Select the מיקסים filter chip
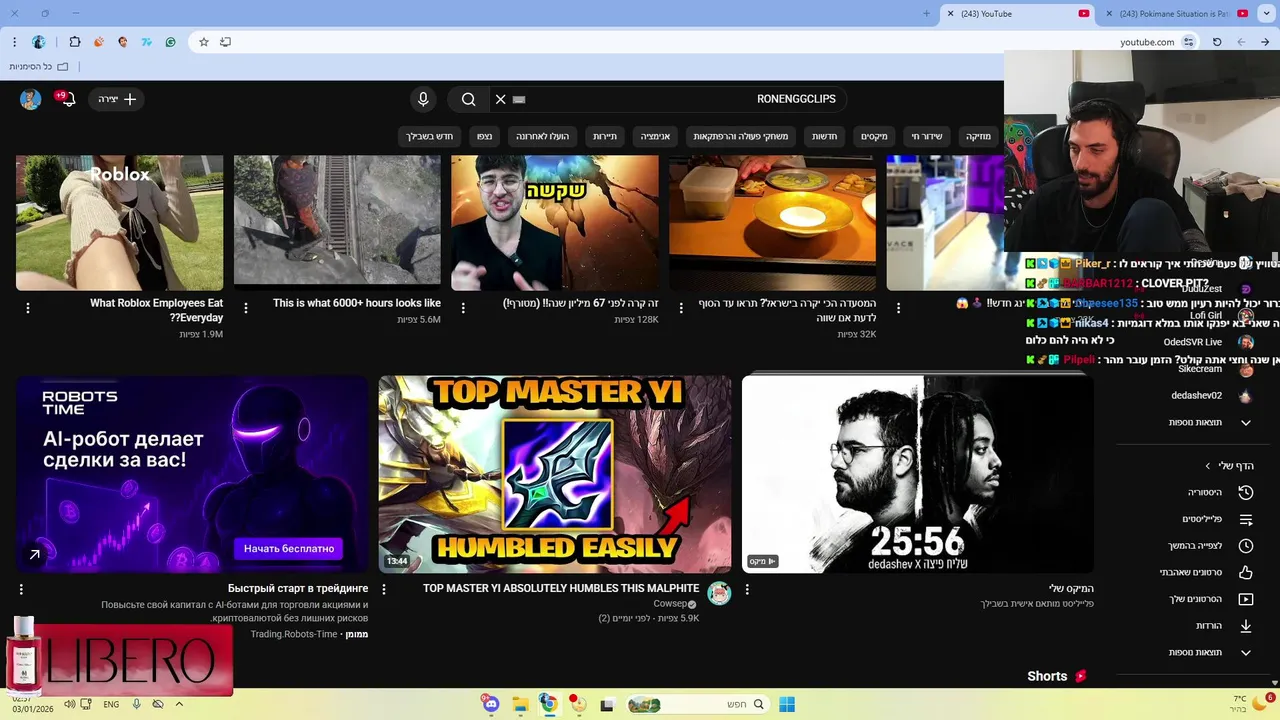Screen dimensions: 1280x720 click(874, 136)
